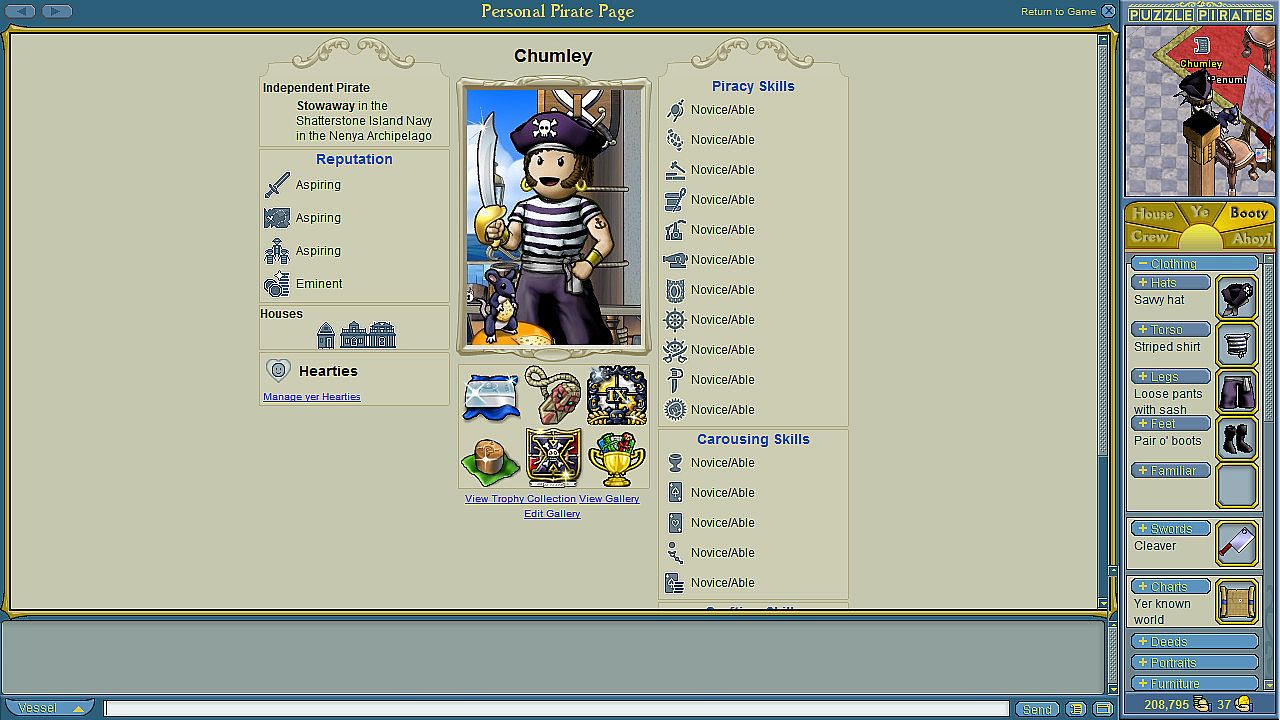
Task: Click the doubloons coin icon
Action: (x=1243, y=705)
